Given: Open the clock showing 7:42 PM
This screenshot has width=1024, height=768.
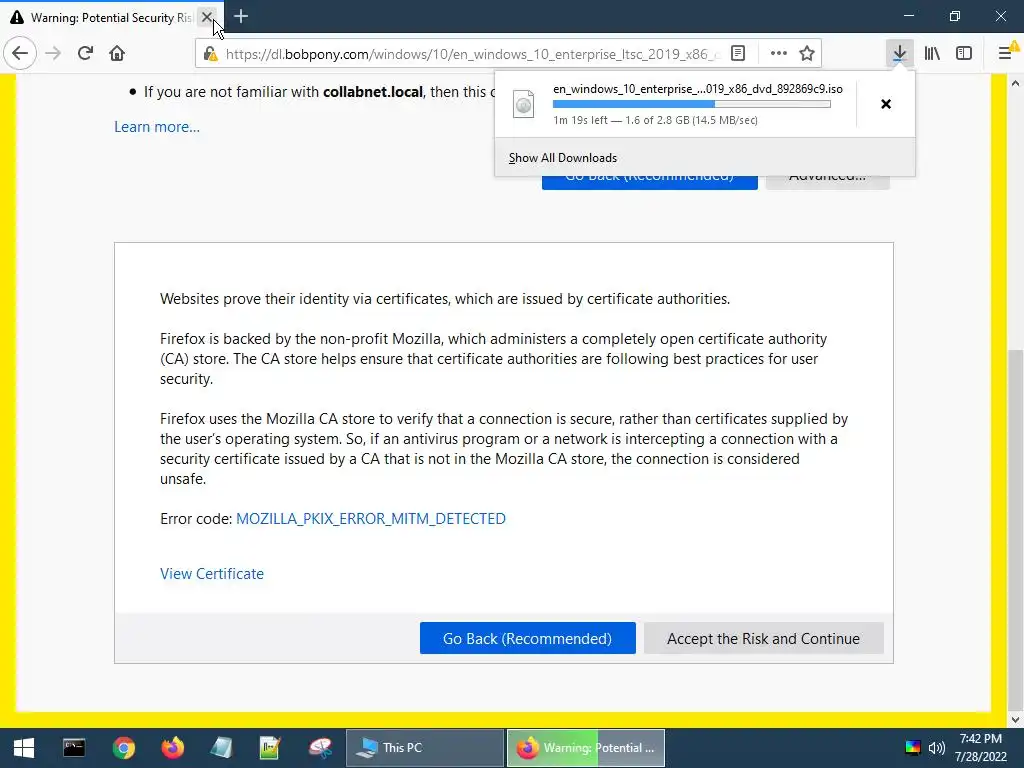Looking at the screenshot, I should point(980,748).
